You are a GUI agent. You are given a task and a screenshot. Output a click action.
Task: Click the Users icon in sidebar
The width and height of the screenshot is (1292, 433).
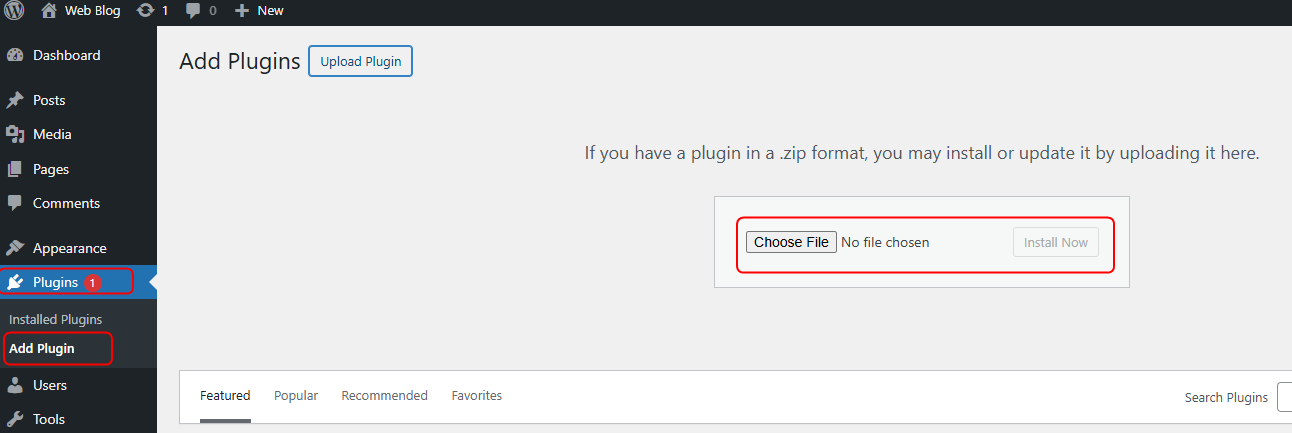click(15, 385)
